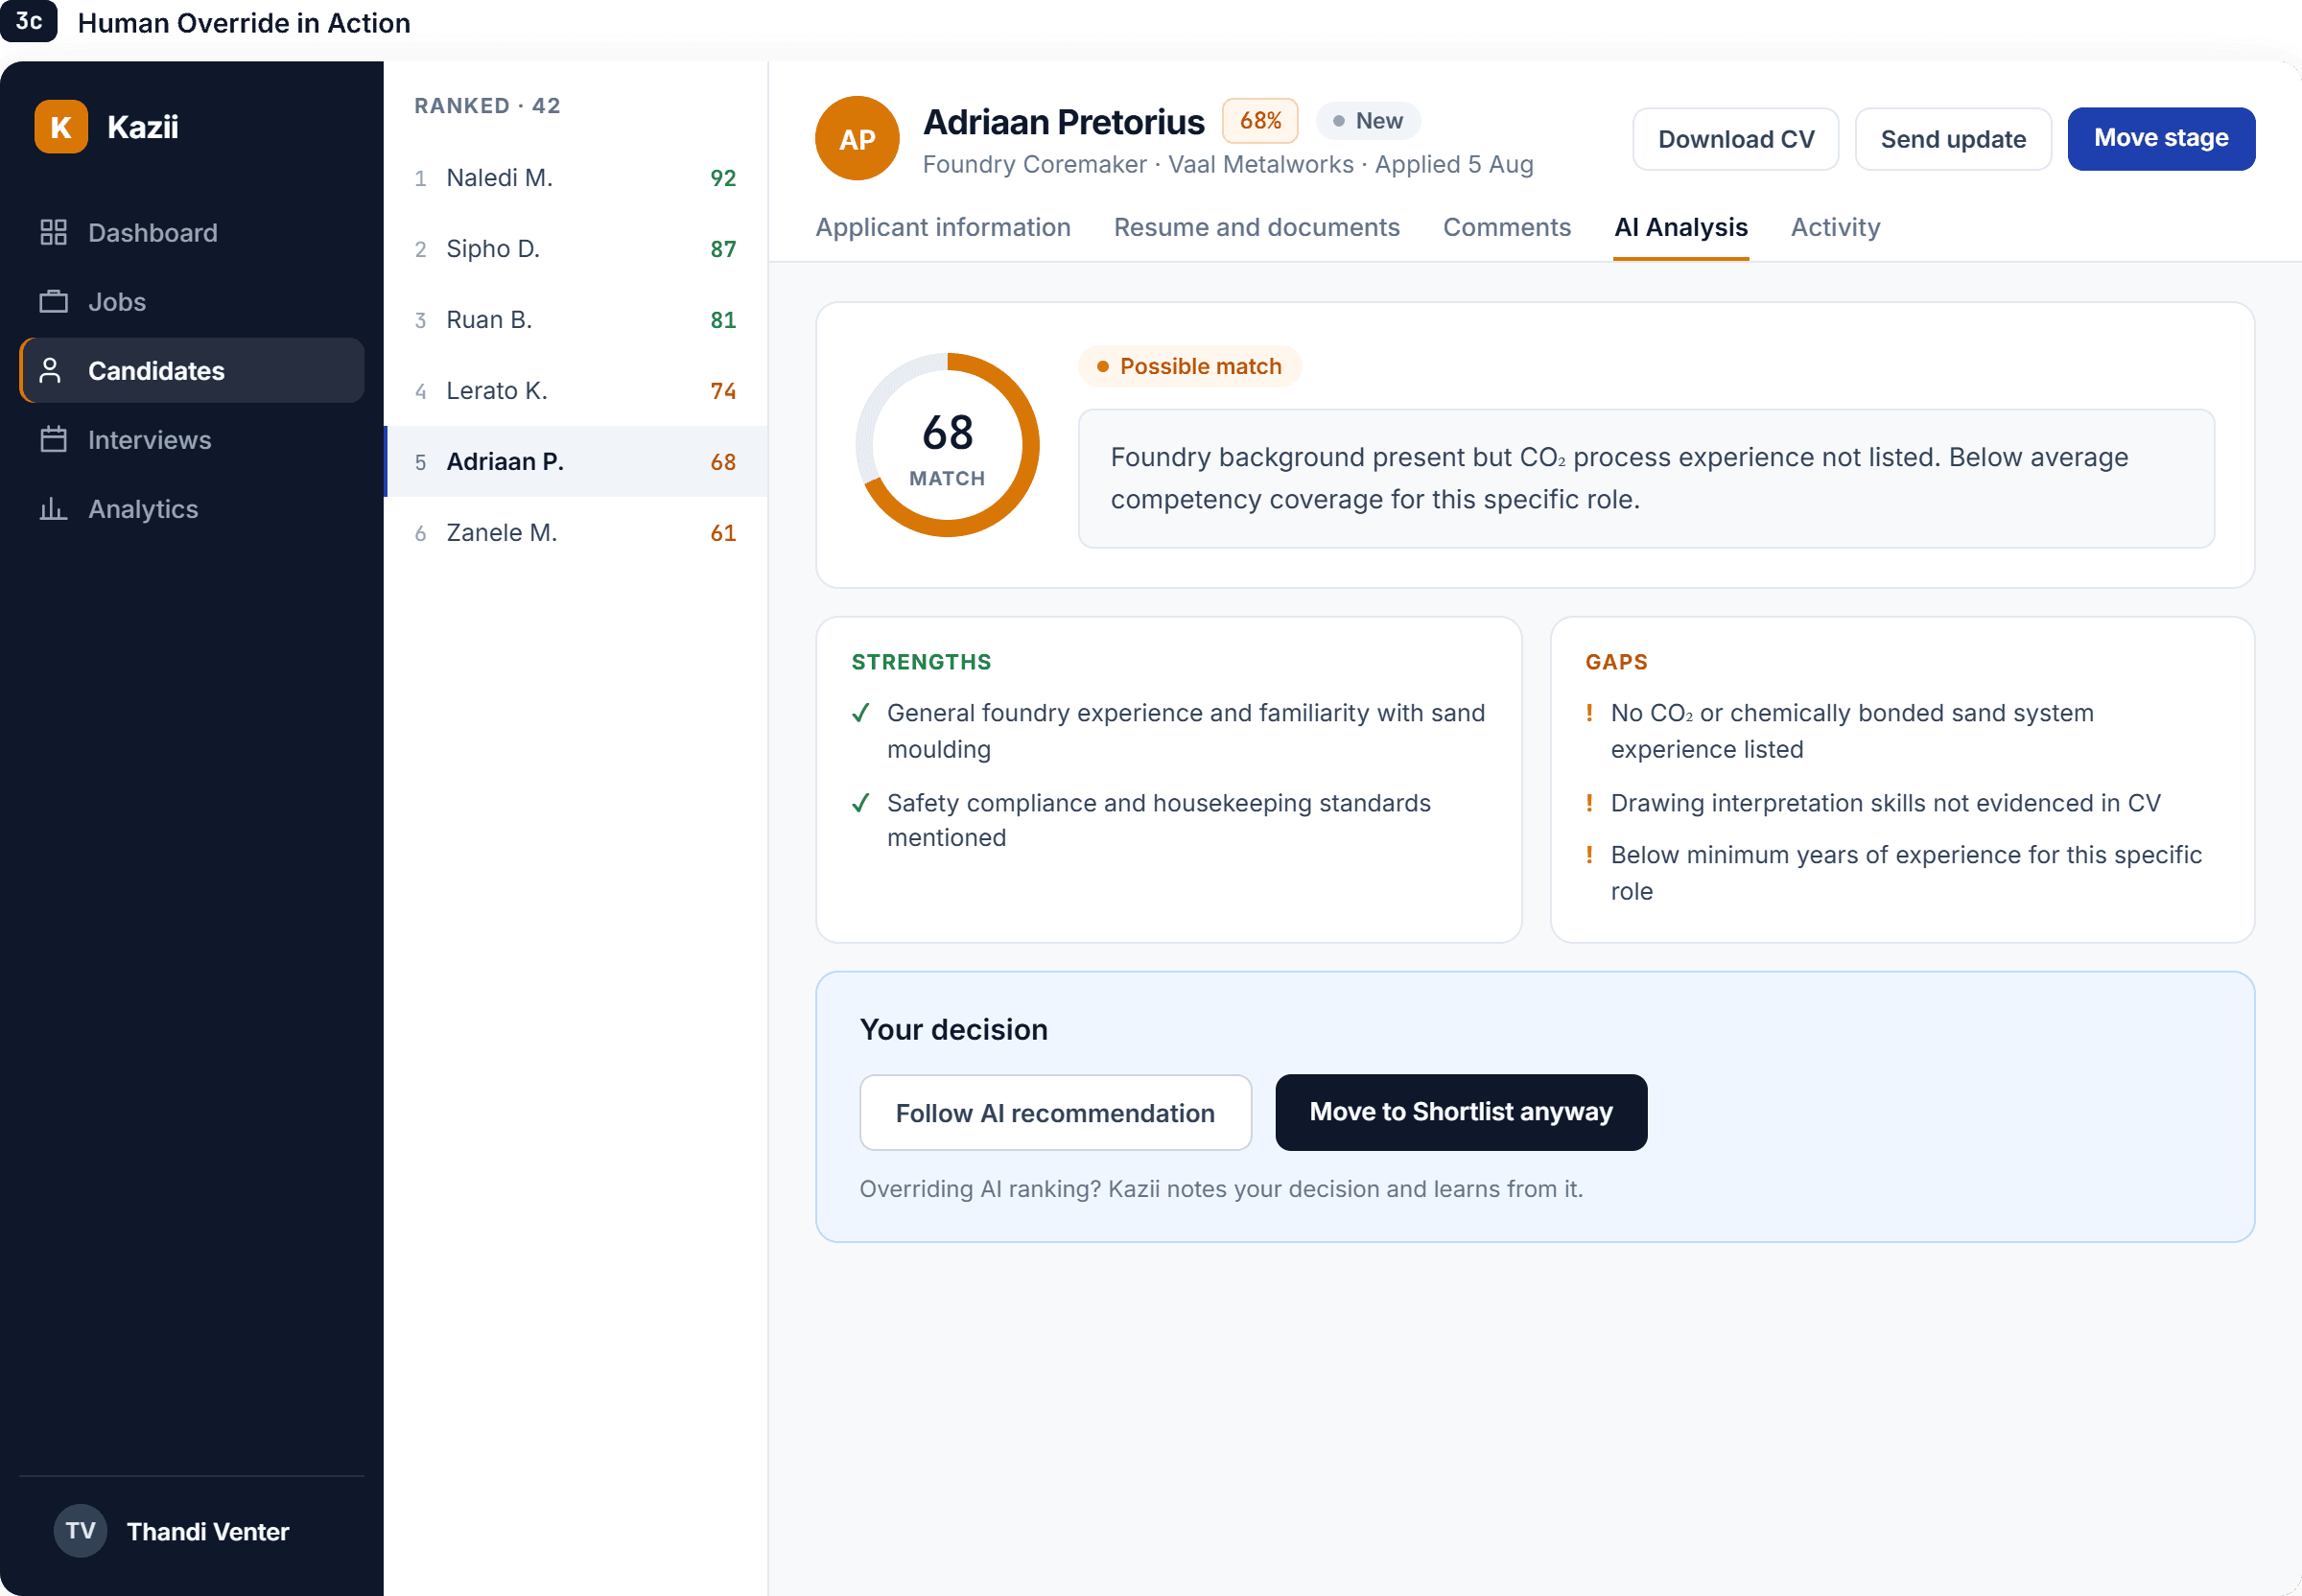This screenshot has width=2302, height=1596.
Task: Click Download CV button
Action: click(x=1736, y=139)
